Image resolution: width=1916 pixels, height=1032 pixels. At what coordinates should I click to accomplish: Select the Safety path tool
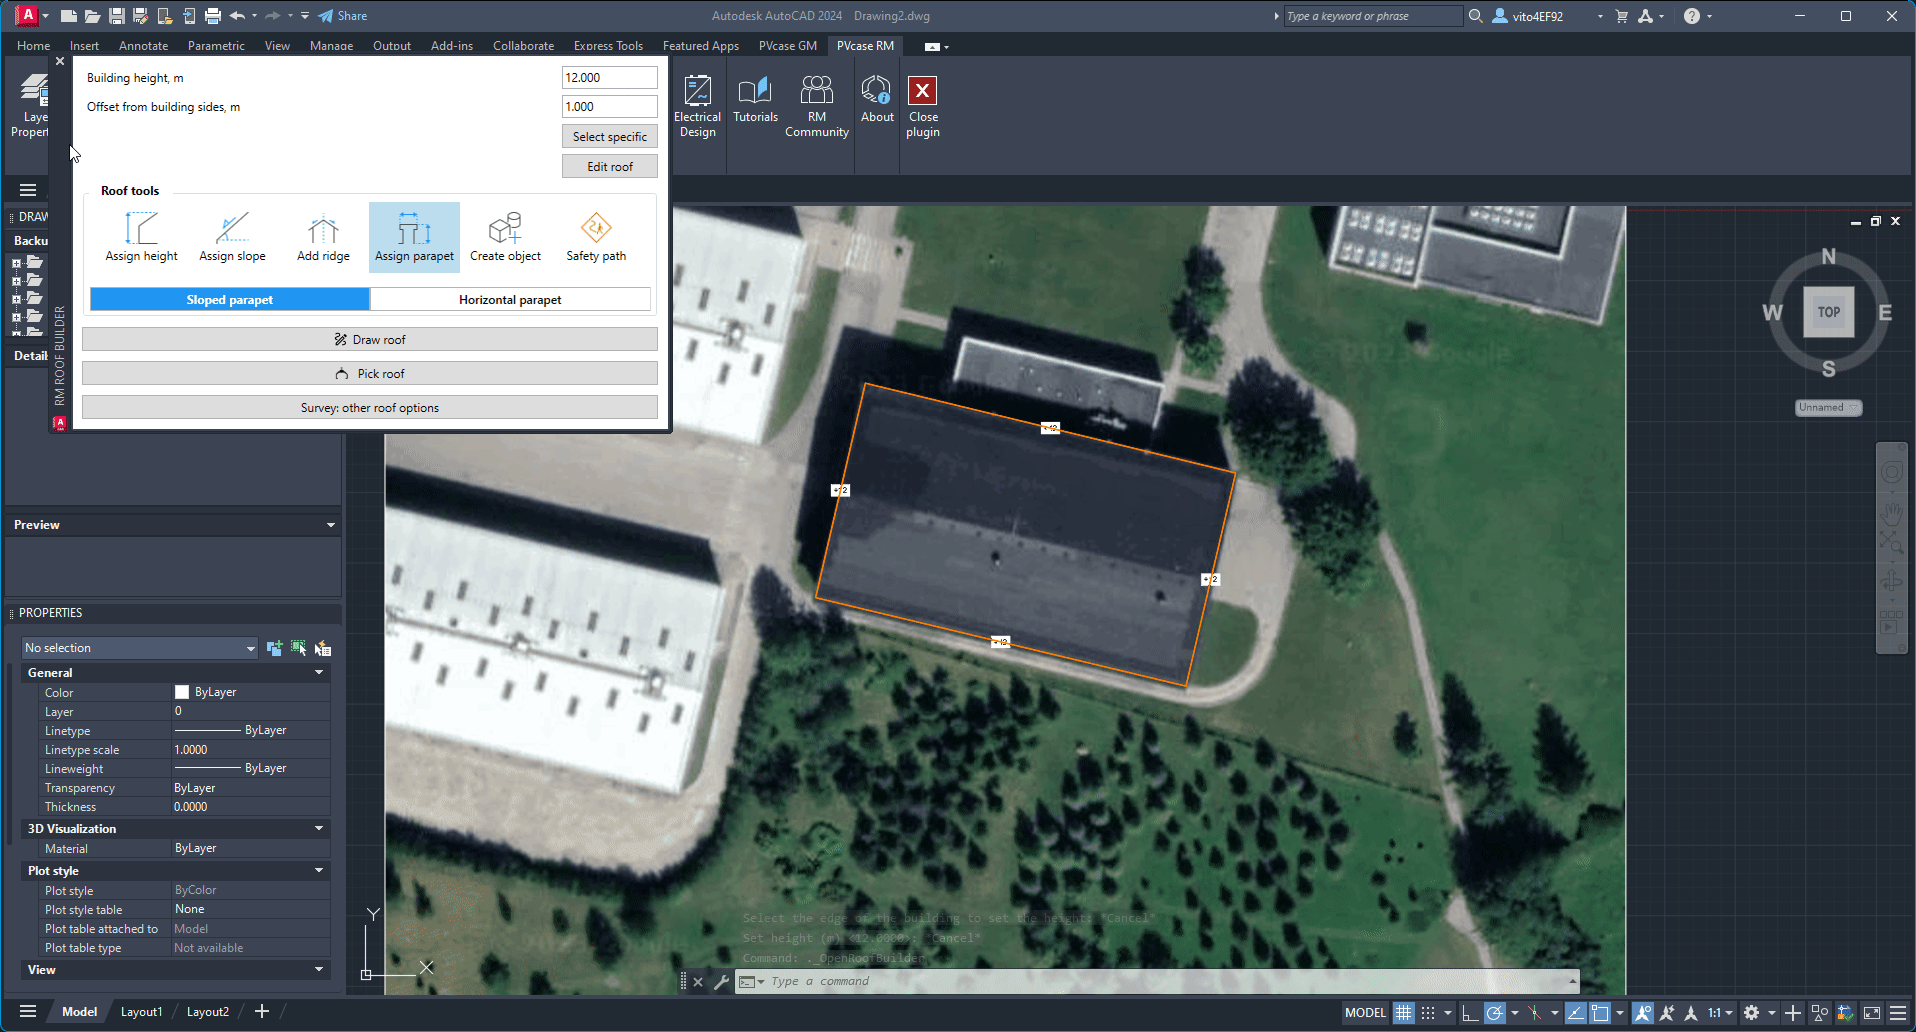tap(596, 237)
